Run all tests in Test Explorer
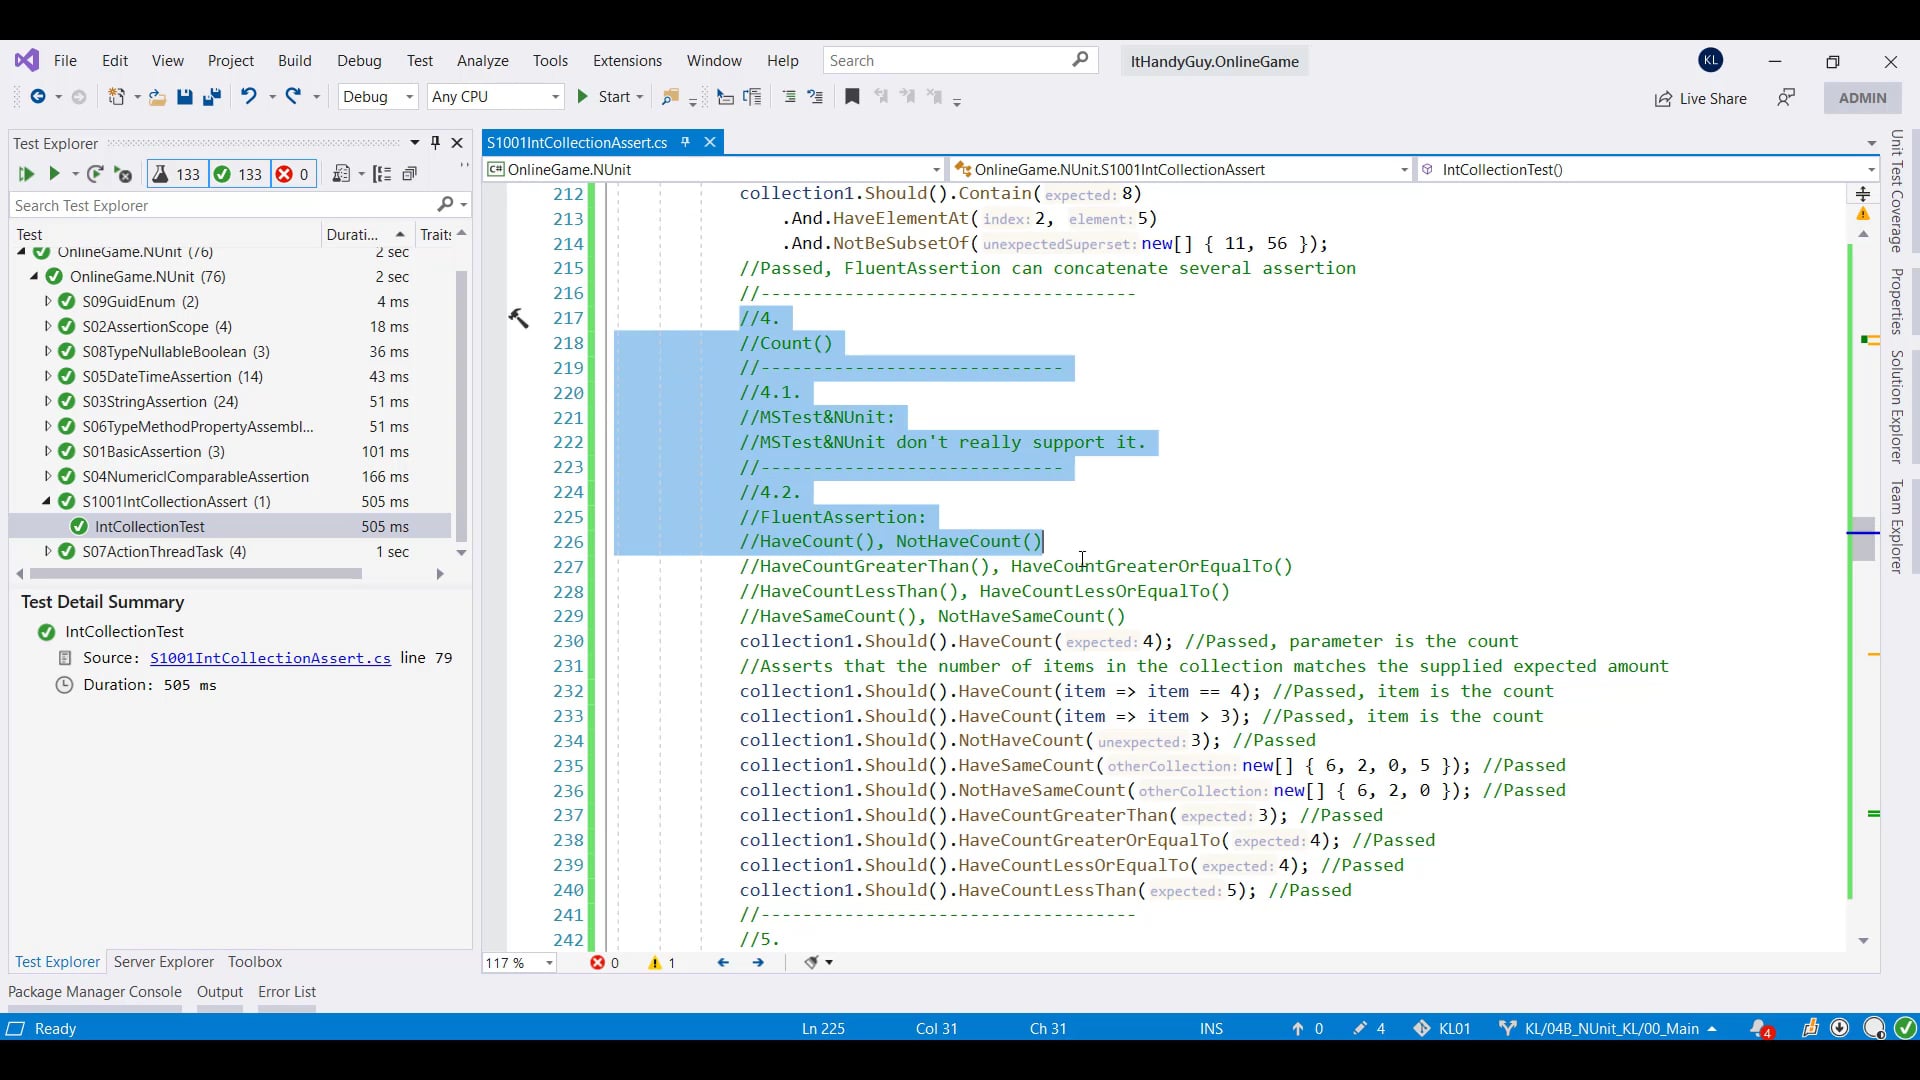Viewport: 1920px width, 1080px height. (26, 174)
